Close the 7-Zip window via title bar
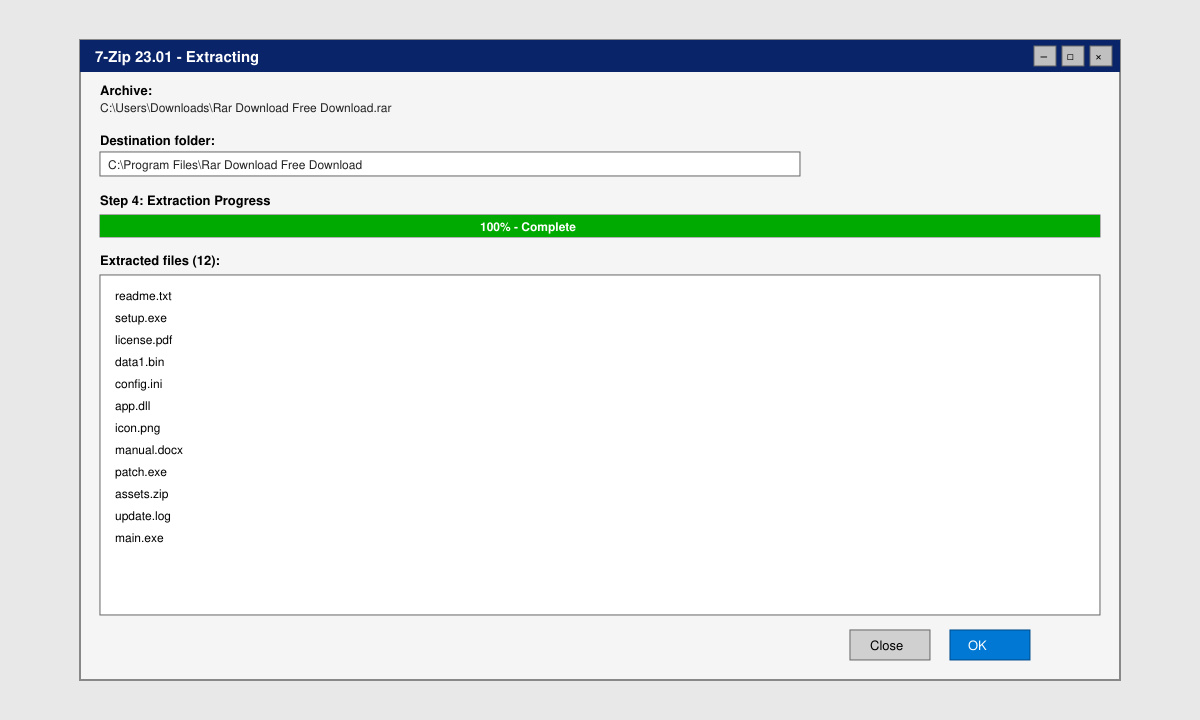The image size is (1200, 720). (x=1100, y=56)
